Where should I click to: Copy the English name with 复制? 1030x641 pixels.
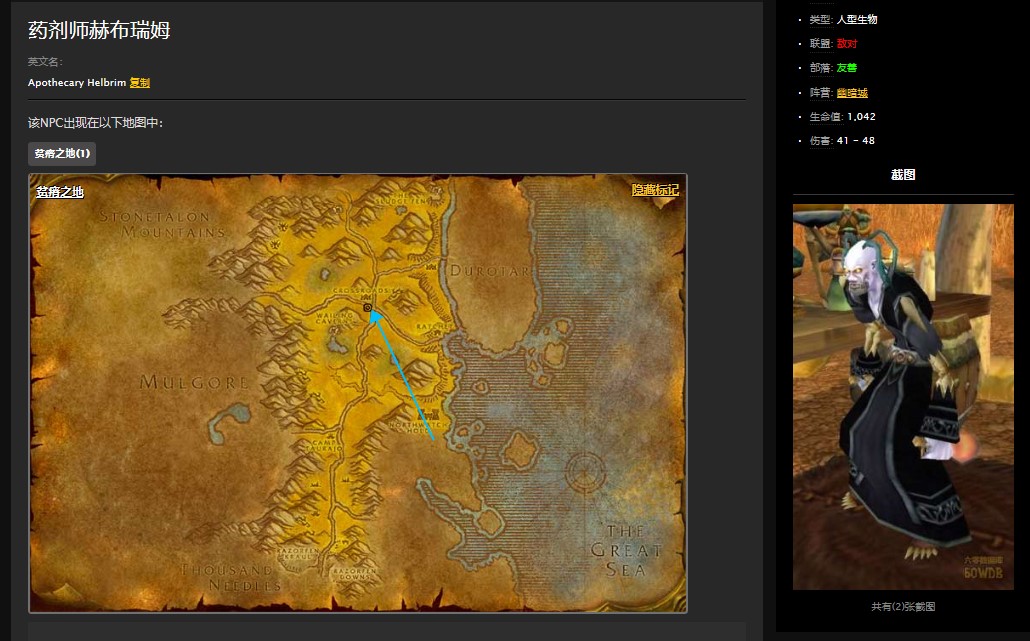140,83
